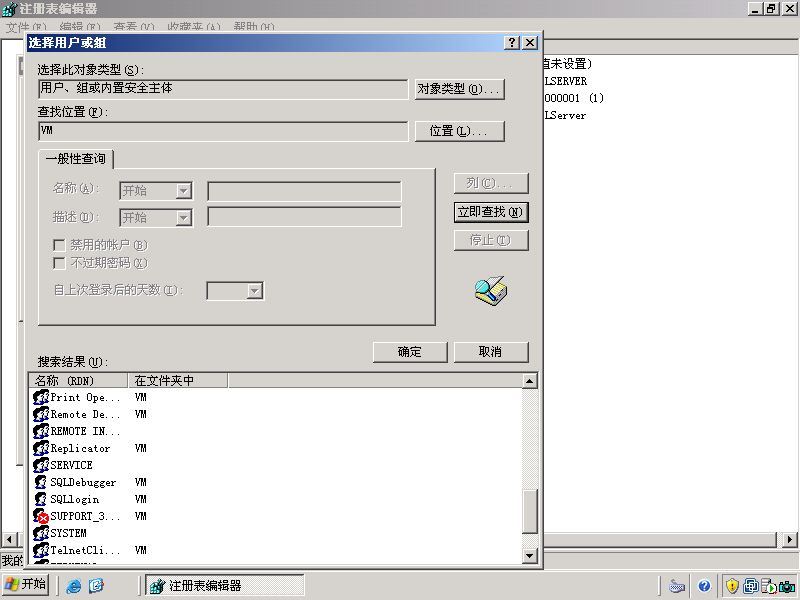Click the 名称 text input field
Viewport: 800px width, 600px height.
pyautogui.click(x=305, y=191)
